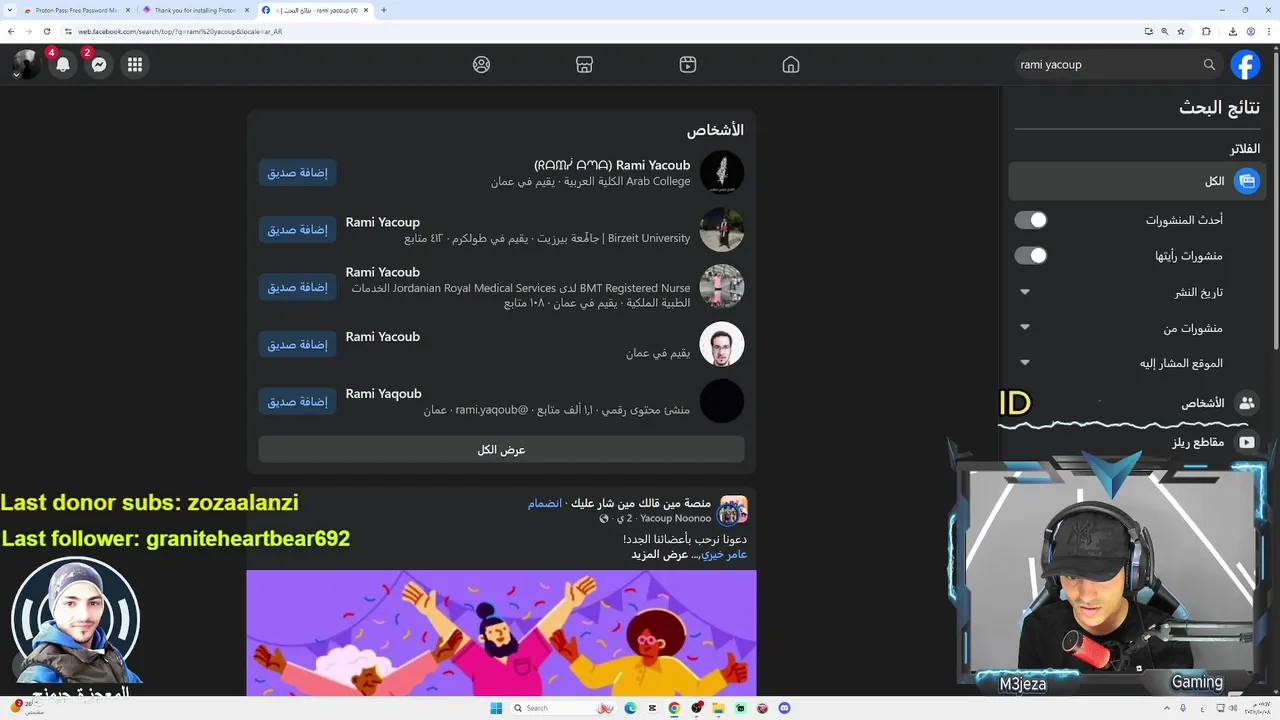Click the search magnifier in the Facebook search box
1280x720 pixels.
click(x=1209, y=65)
